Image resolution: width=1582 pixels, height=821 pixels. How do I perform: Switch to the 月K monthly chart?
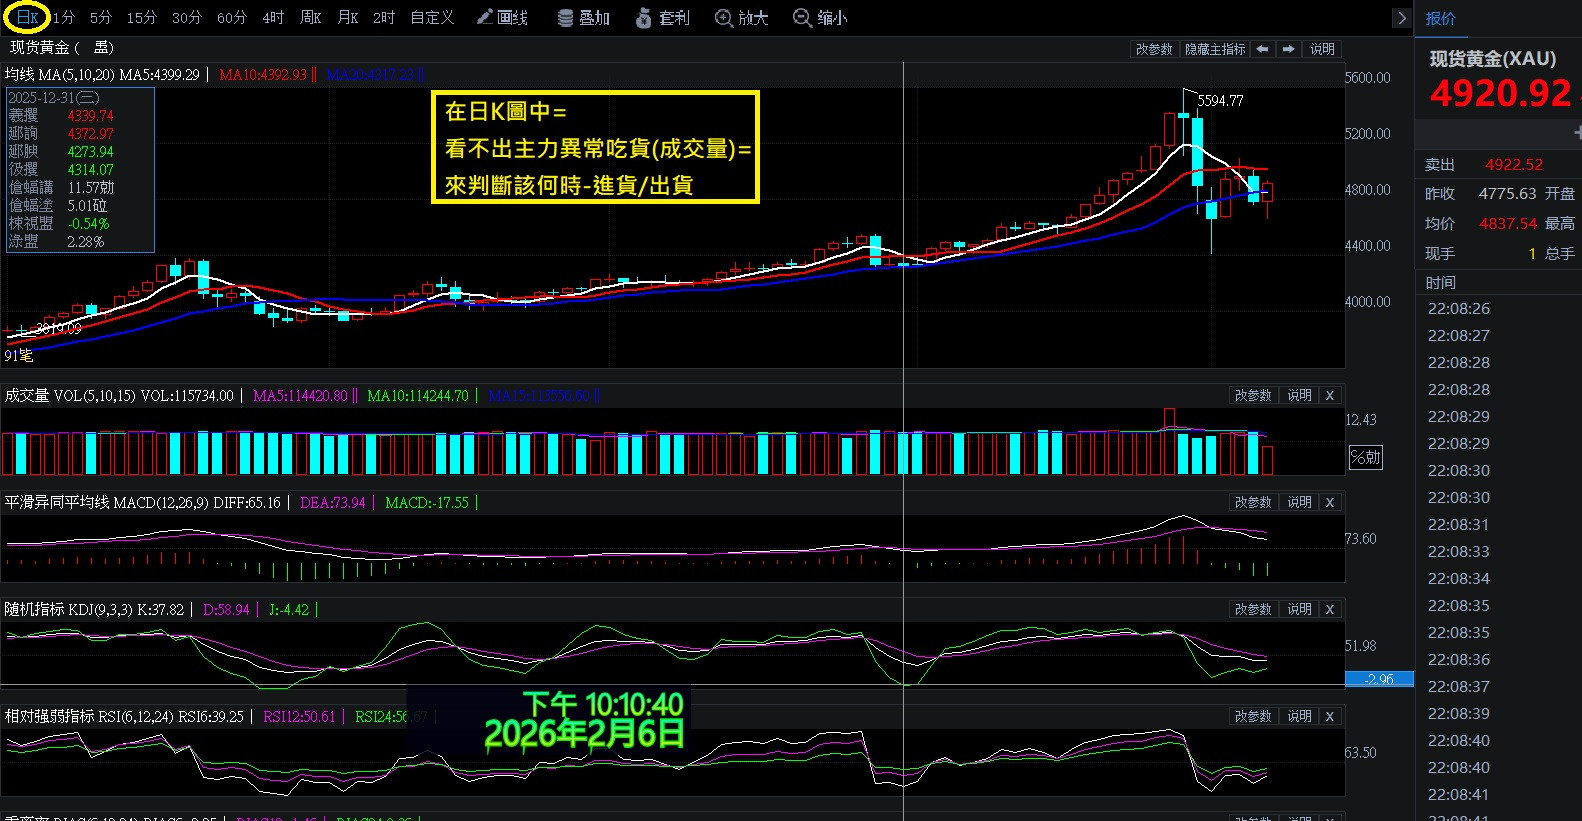(347, 17)
